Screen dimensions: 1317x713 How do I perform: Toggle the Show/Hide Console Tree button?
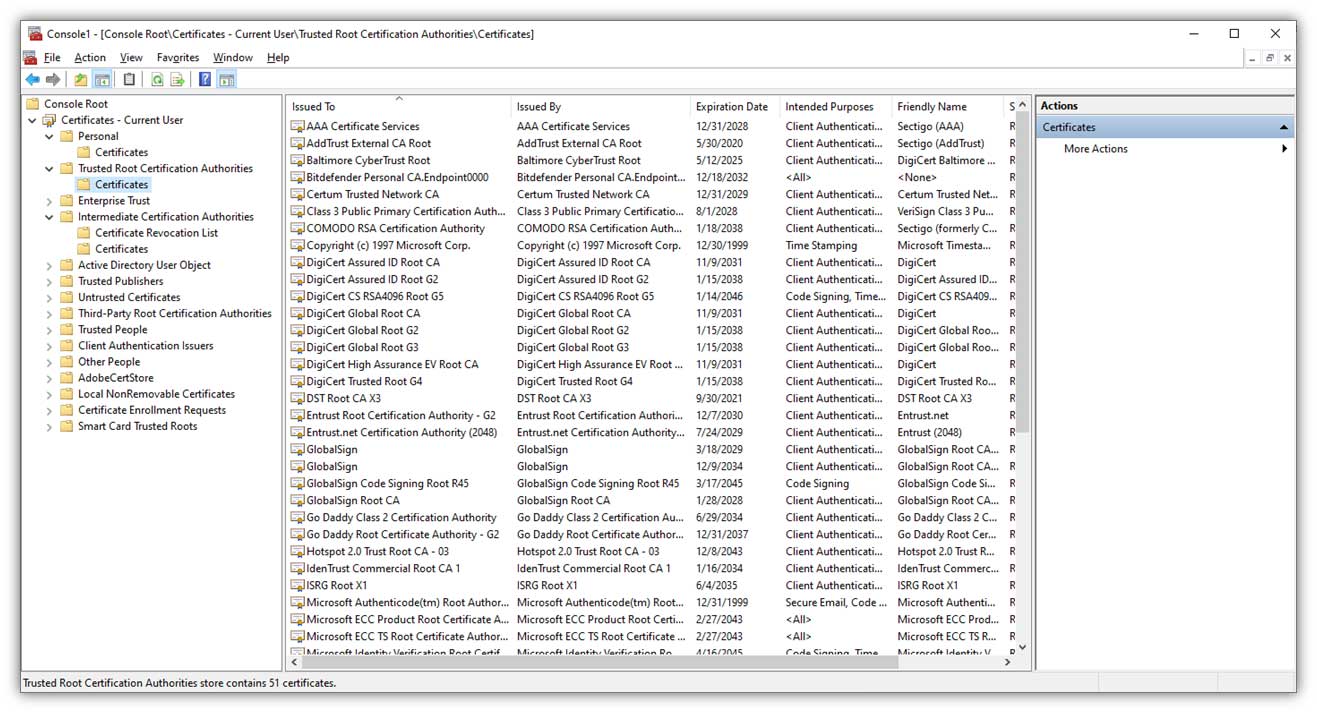tap(102, 80)
